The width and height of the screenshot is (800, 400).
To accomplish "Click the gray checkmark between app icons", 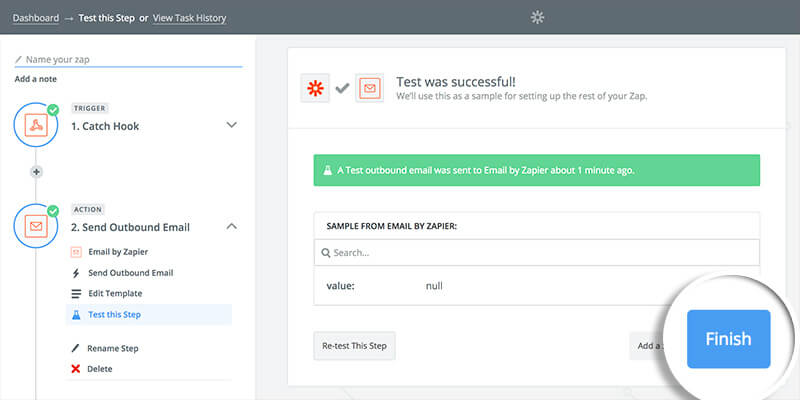I will 342,88.
